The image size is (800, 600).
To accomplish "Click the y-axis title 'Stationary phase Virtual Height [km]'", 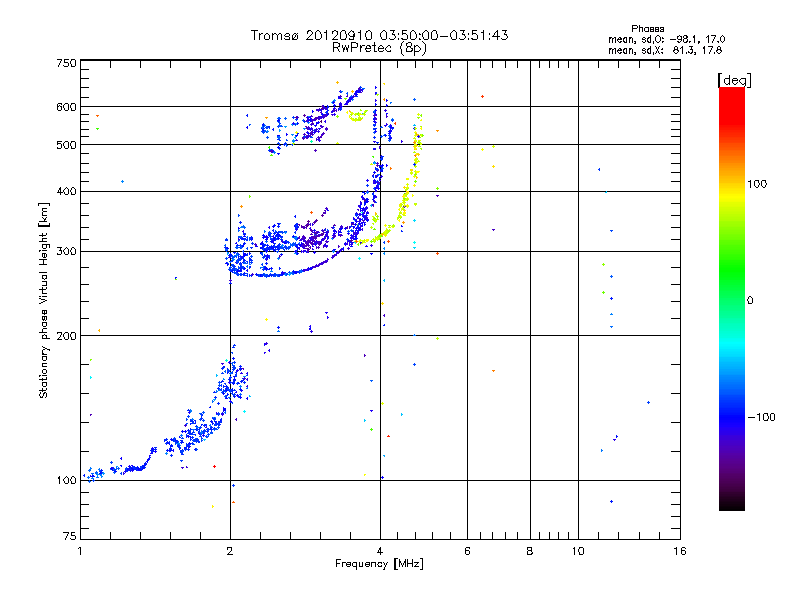I will click(x=43, y=300).
